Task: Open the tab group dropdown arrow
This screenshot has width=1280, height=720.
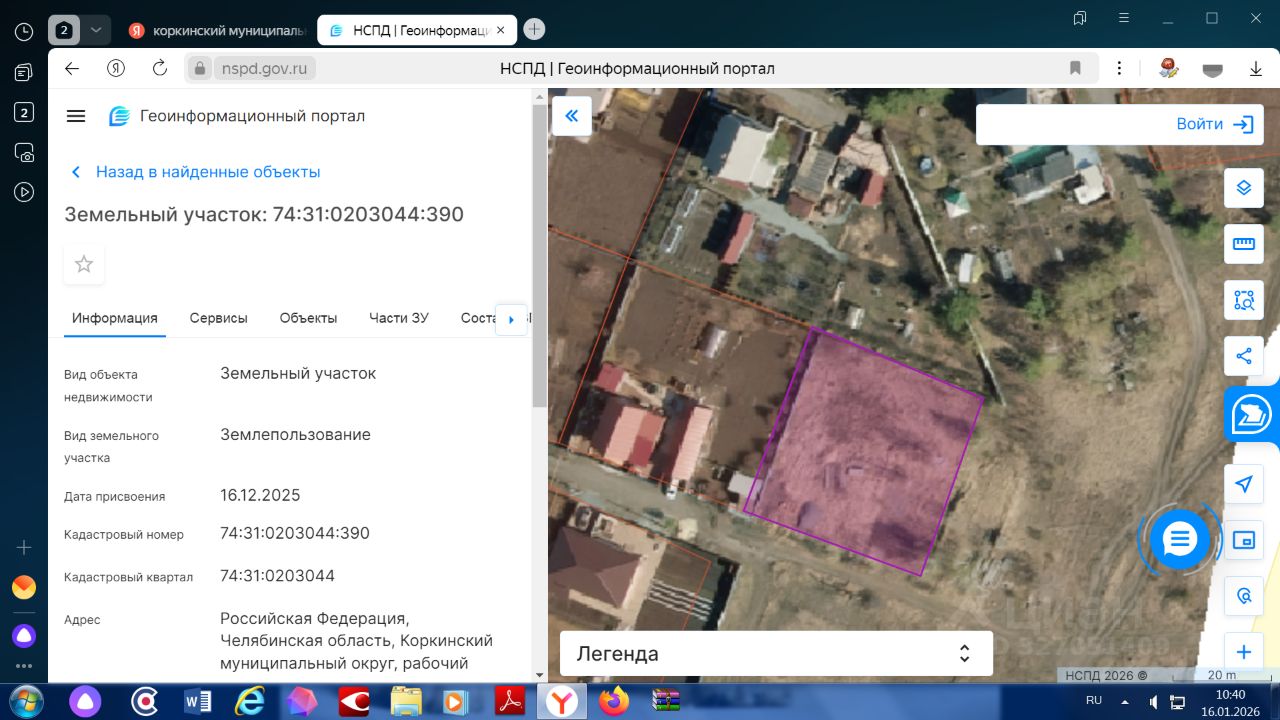Action: click(95, 30)
